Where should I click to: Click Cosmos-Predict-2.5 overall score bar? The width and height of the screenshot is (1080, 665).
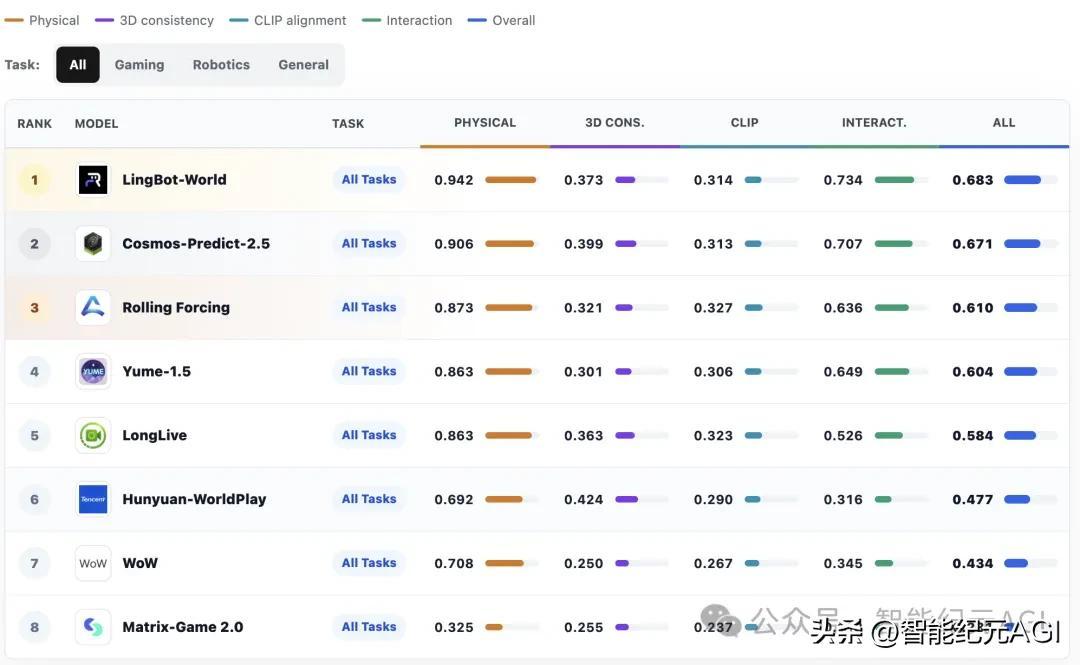pos(1030,244)
